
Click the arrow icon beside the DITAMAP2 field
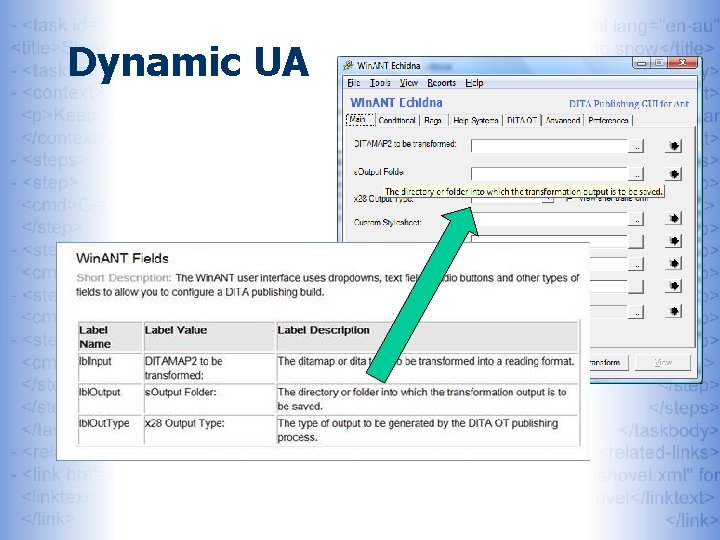tap(674, 146)
